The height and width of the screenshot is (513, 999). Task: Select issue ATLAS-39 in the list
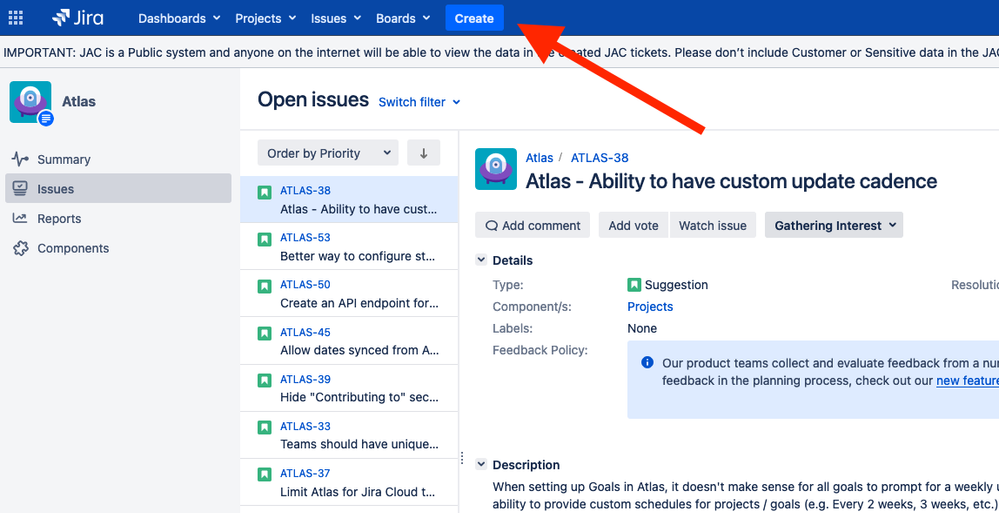click(349, 388)
